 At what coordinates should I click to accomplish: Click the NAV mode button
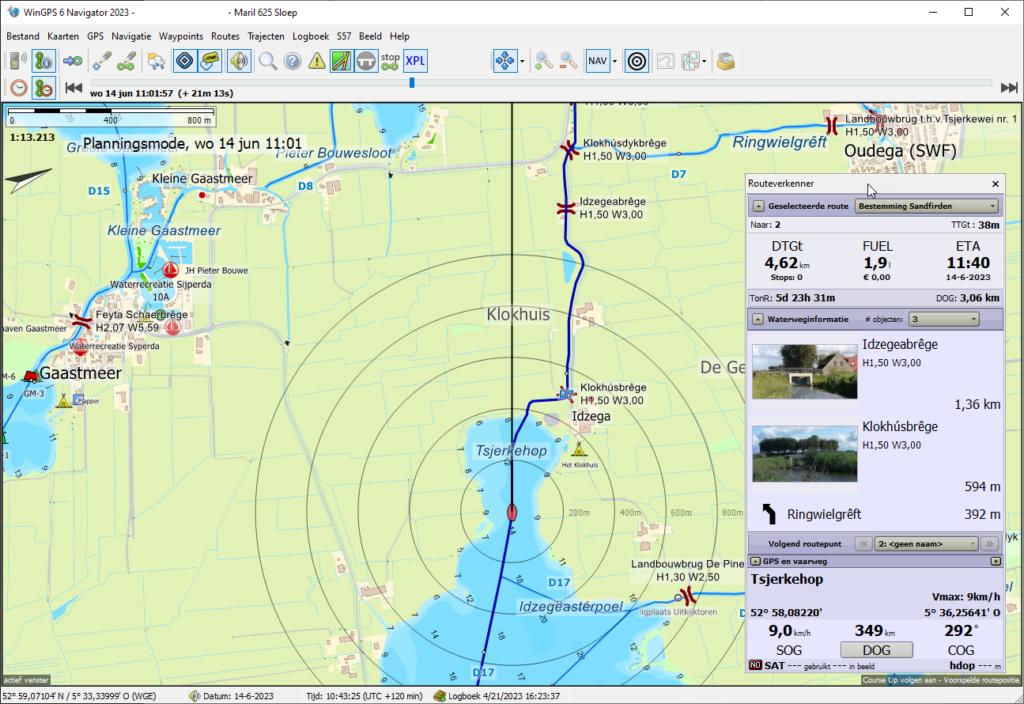598,61
